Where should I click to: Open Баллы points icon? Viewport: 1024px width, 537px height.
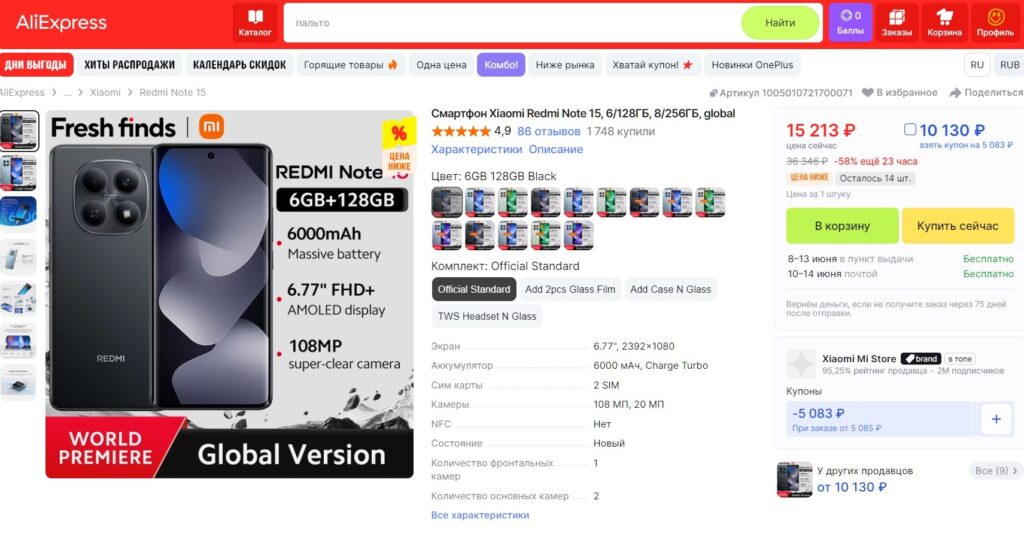(850, 23)
